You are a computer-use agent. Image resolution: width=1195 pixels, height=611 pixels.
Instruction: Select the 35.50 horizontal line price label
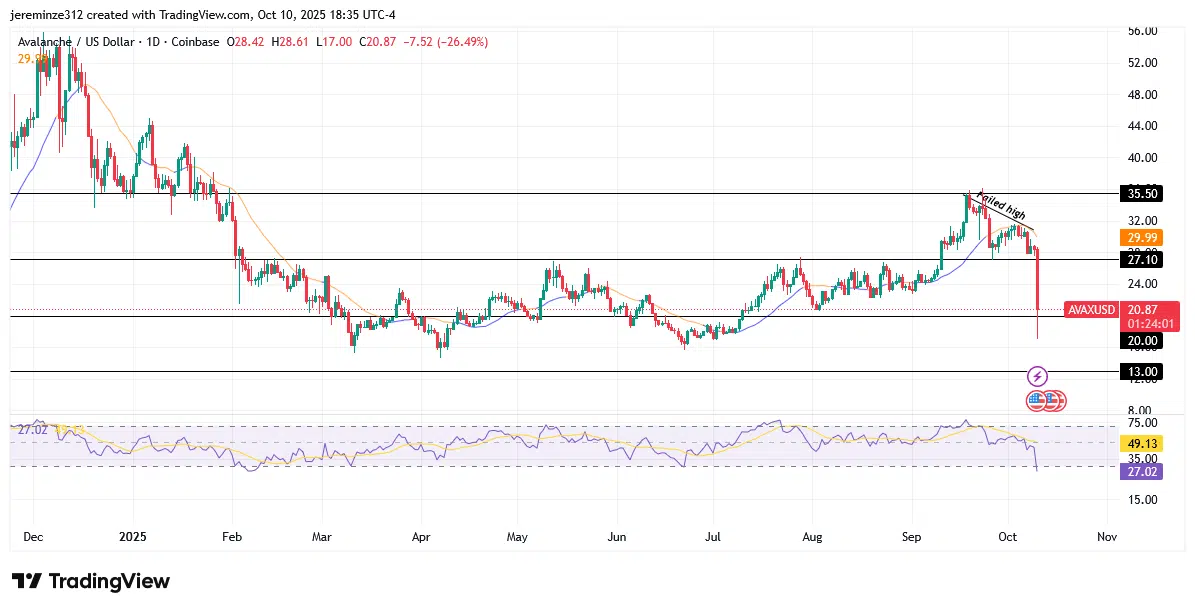(1142, 194)
